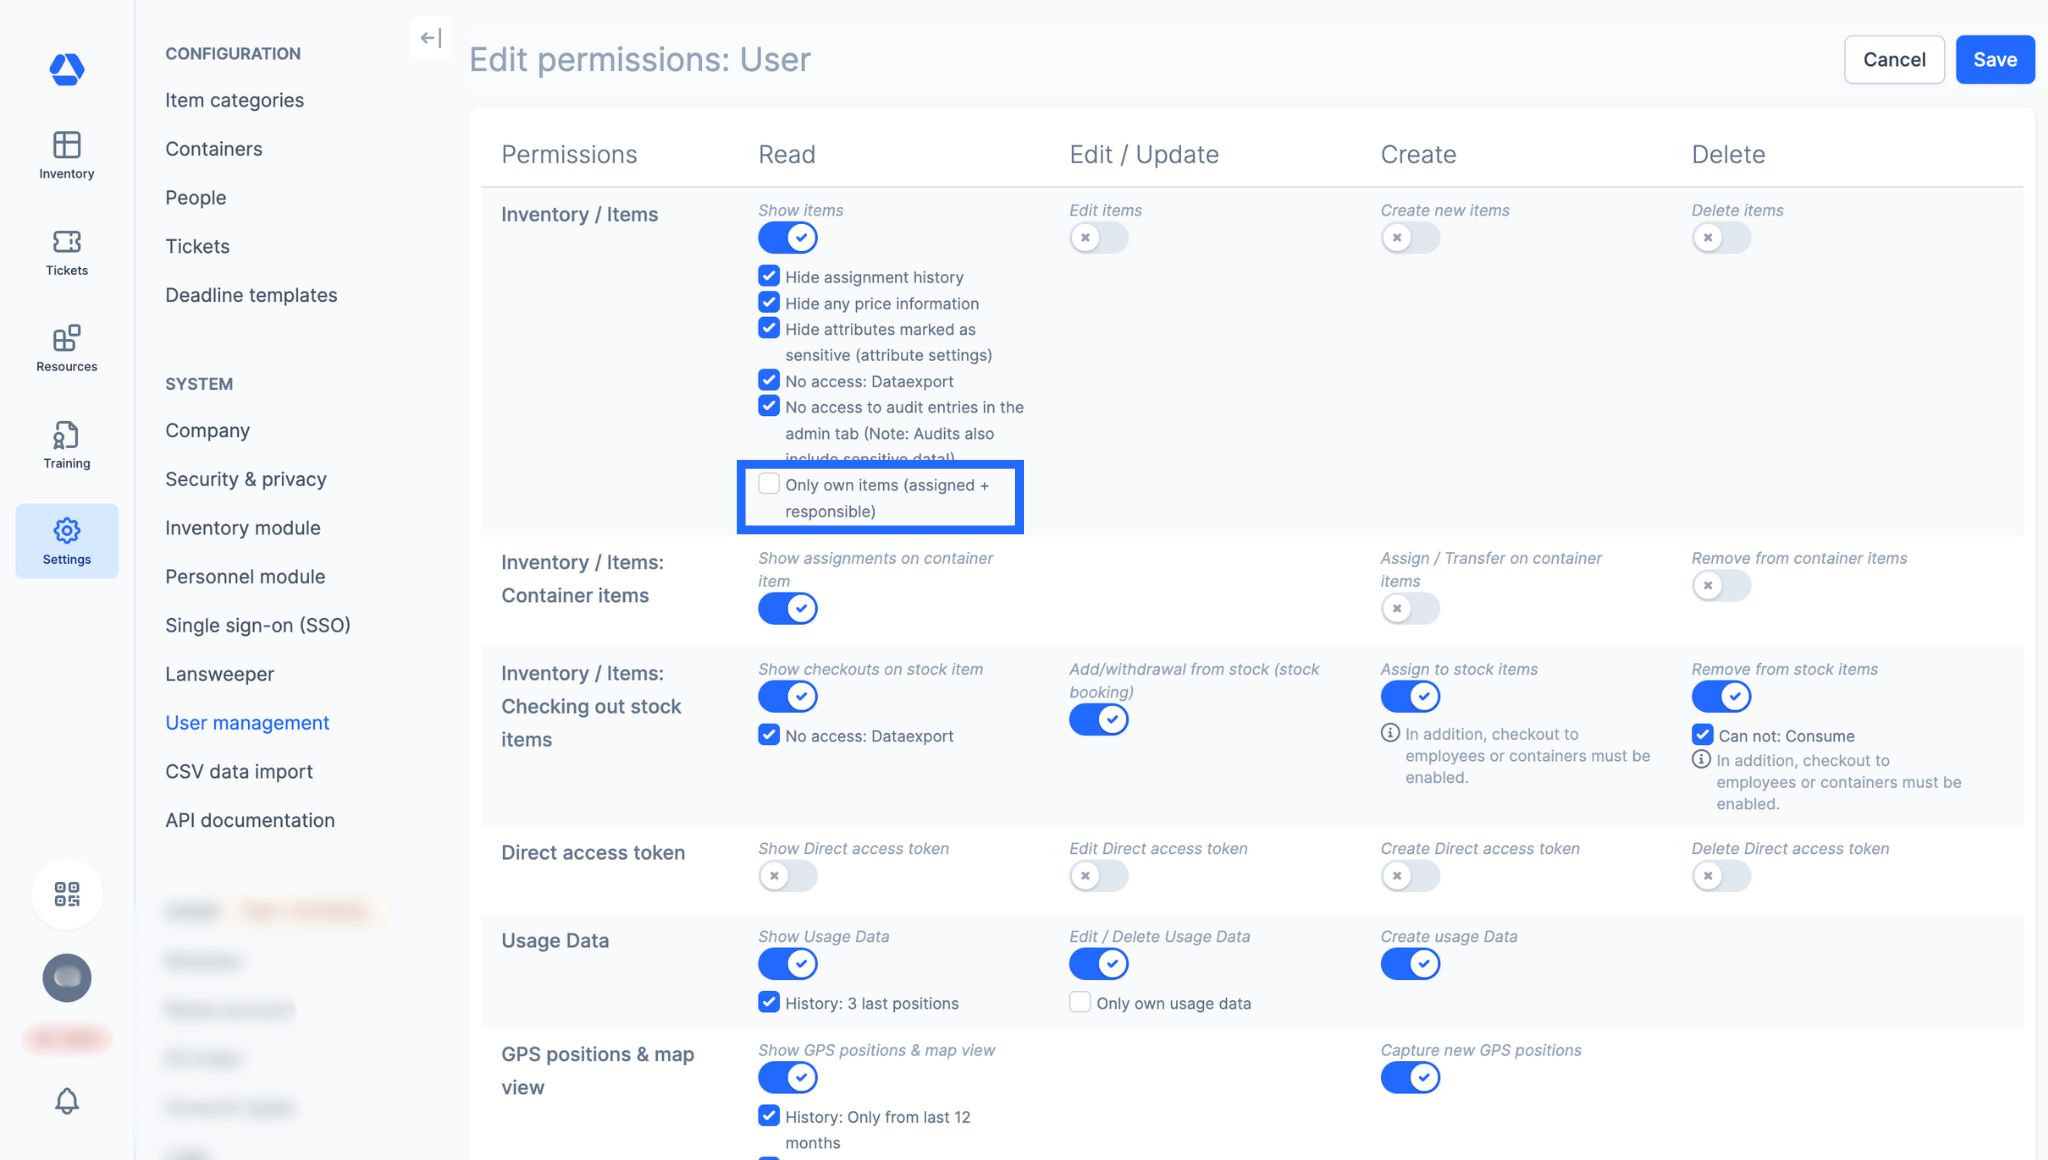Open the Tickets sidebar icon
Screen dimensions: 2048x1160
pos(67,252)
